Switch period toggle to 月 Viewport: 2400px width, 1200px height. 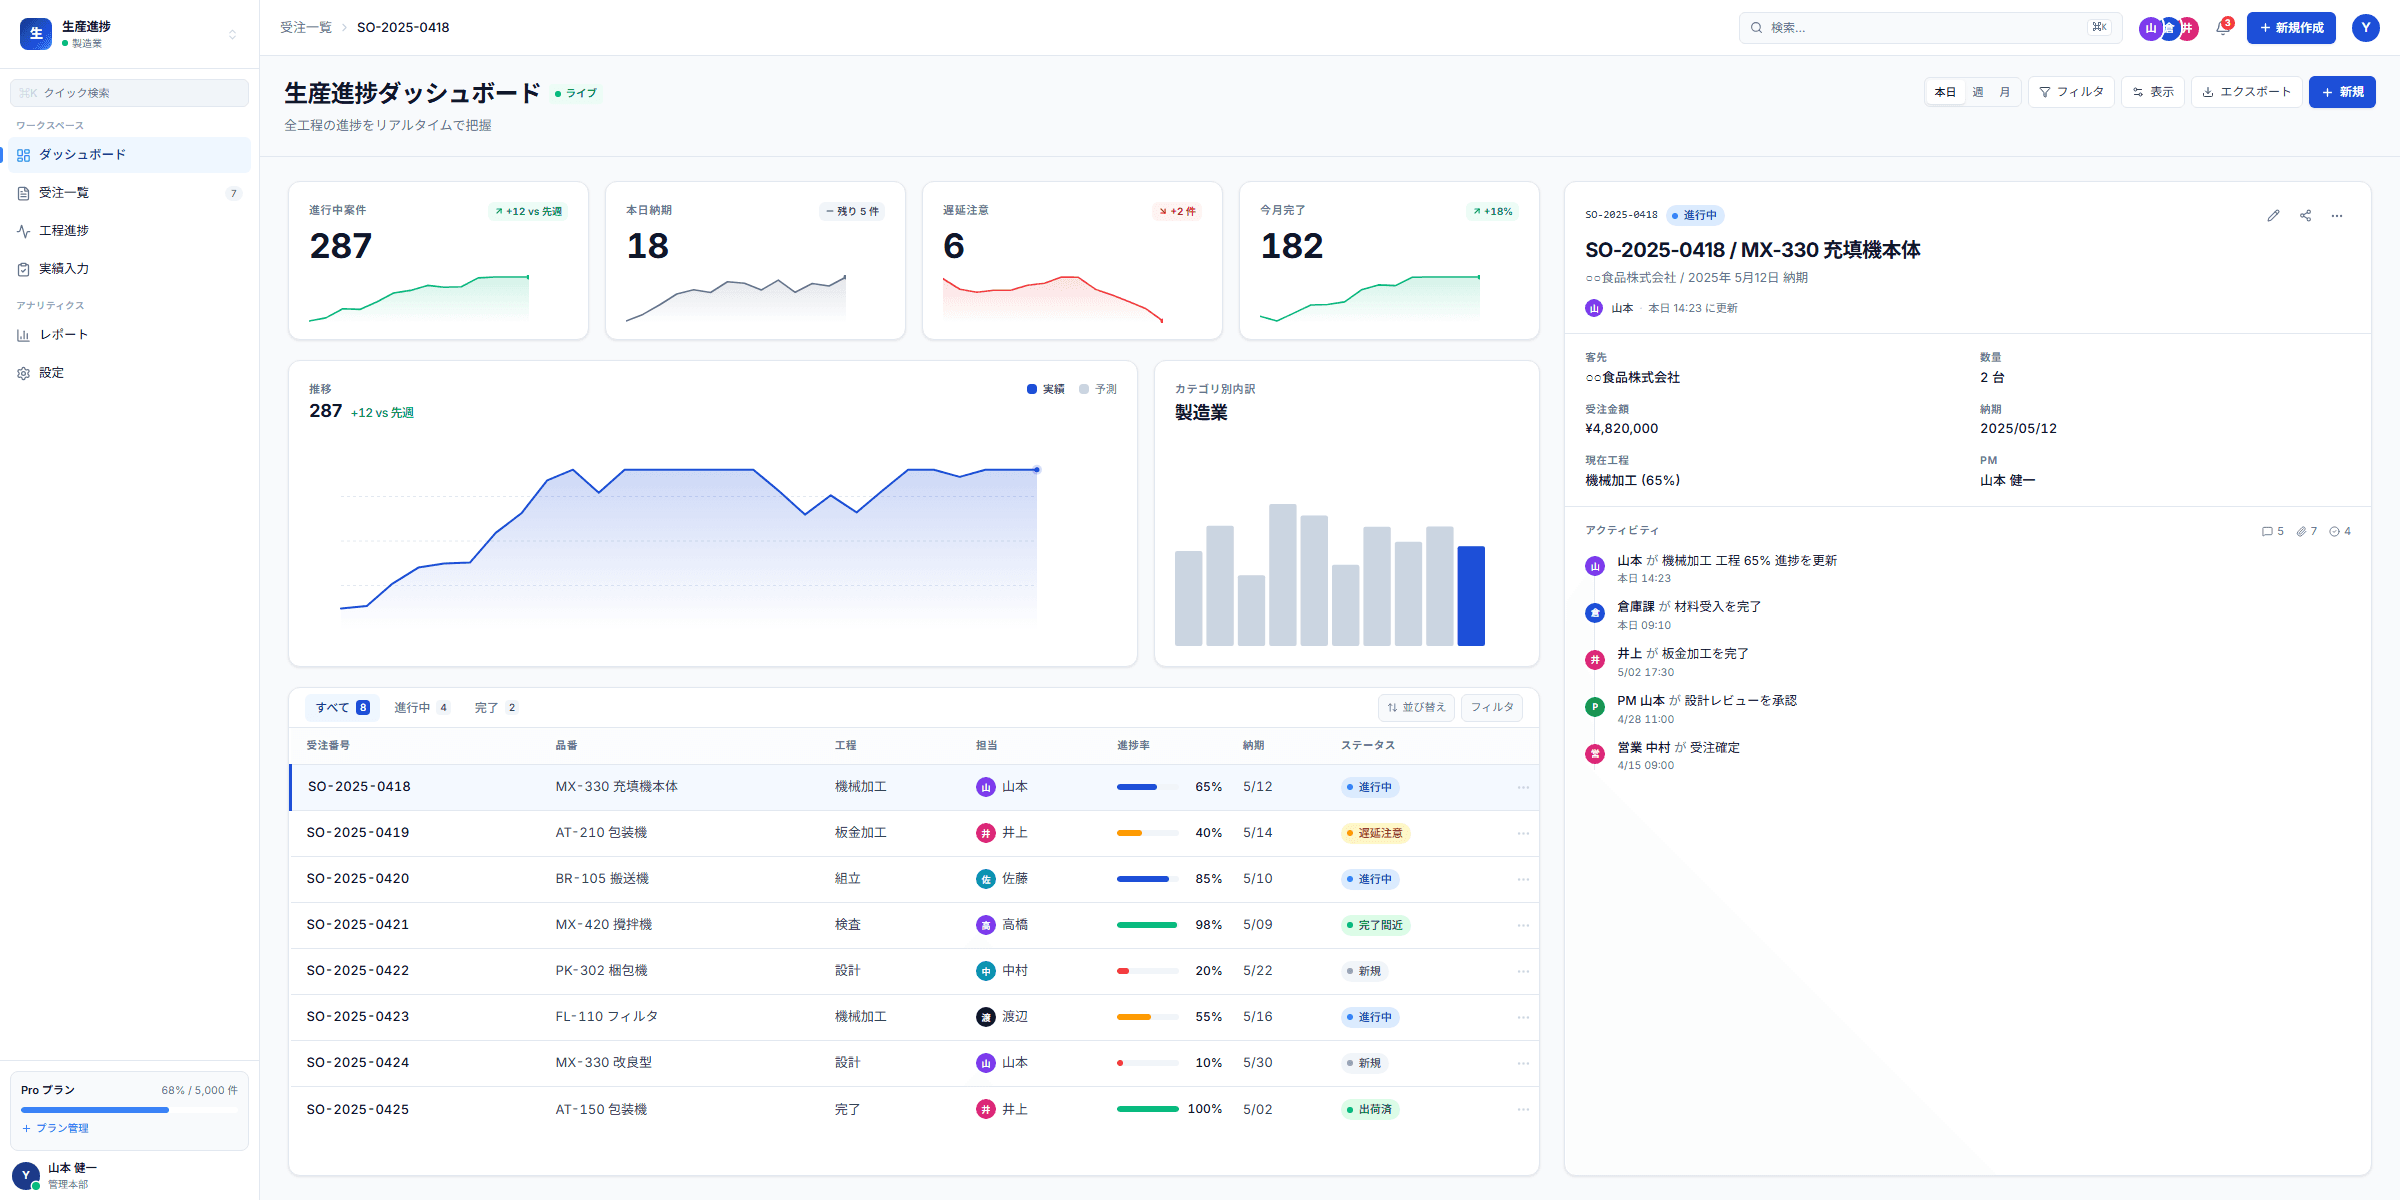coord(2004,92)
